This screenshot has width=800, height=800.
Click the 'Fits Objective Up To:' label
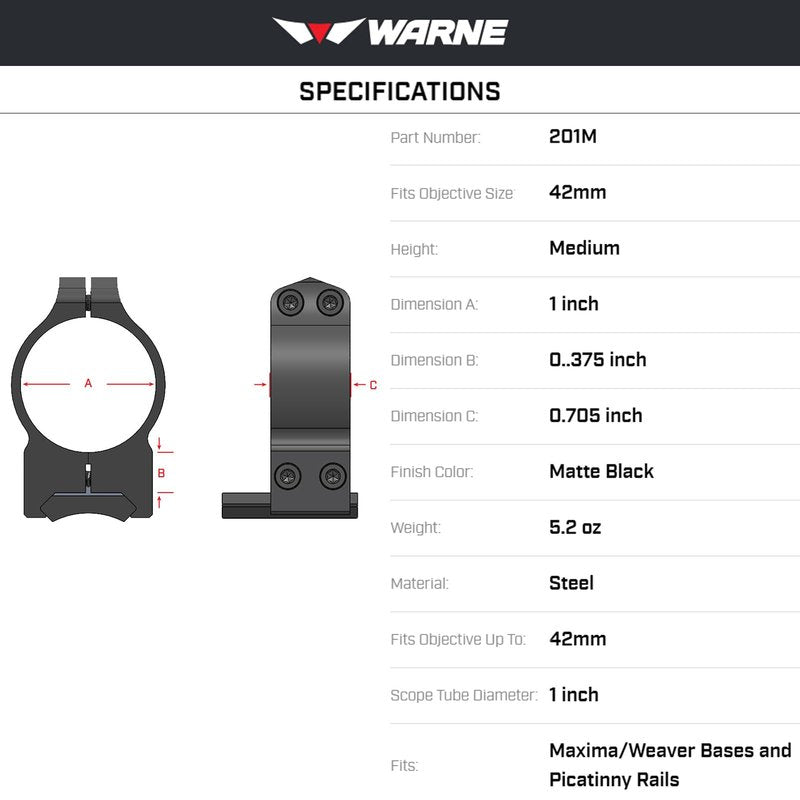(458, 639)
